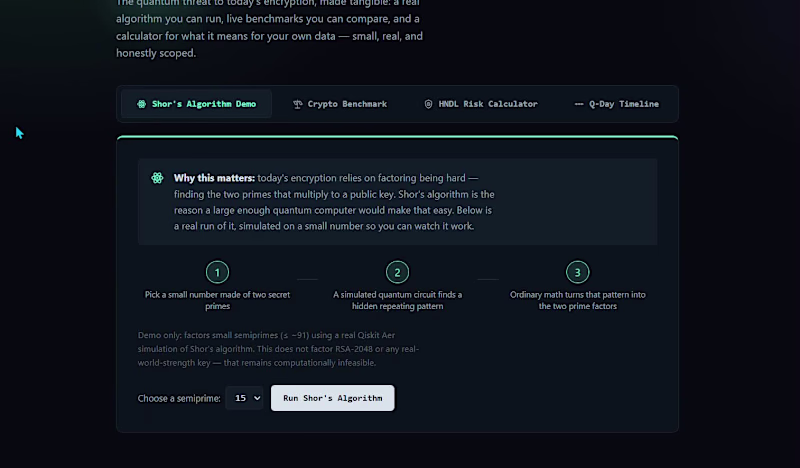Select the step 1 circle
800x468 pixels.
217,272
